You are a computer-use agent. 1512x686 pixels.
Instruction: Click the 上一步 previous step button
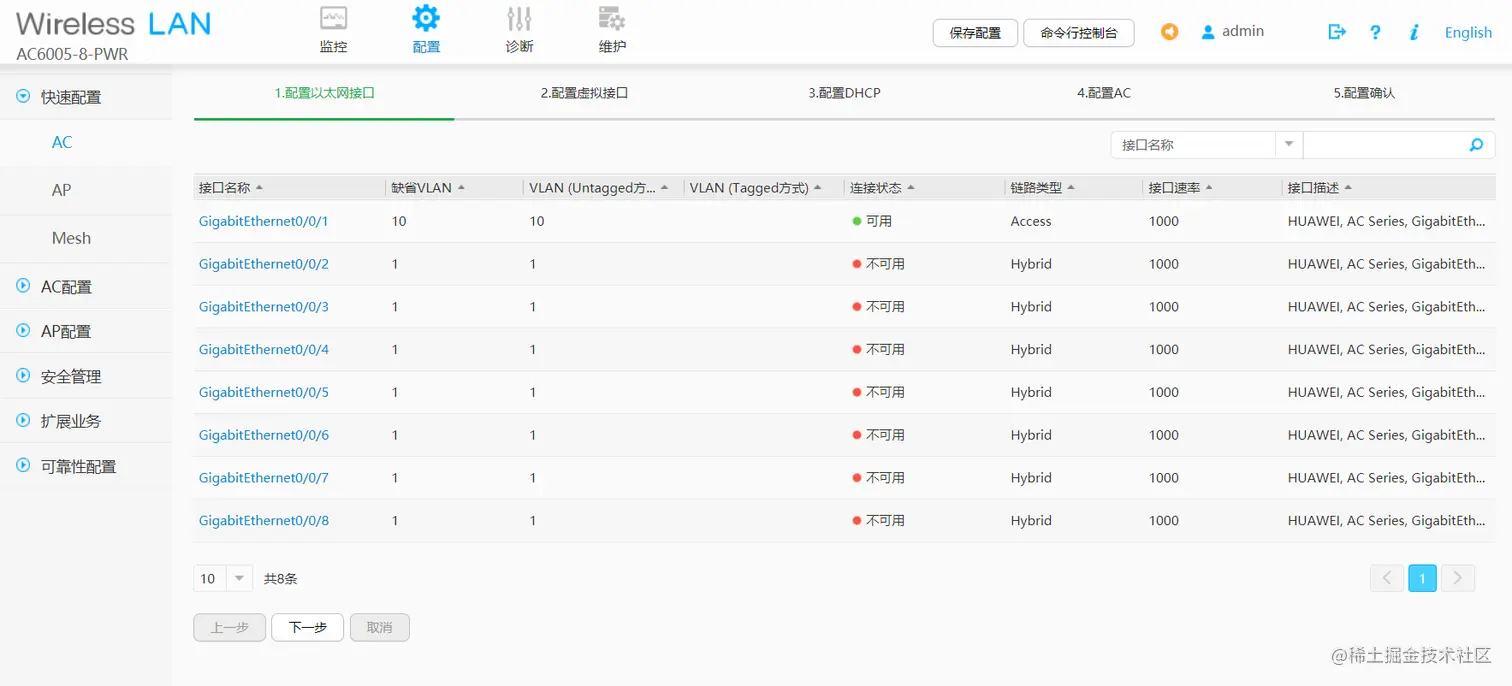pyautogui.click(x=229, y=627)
